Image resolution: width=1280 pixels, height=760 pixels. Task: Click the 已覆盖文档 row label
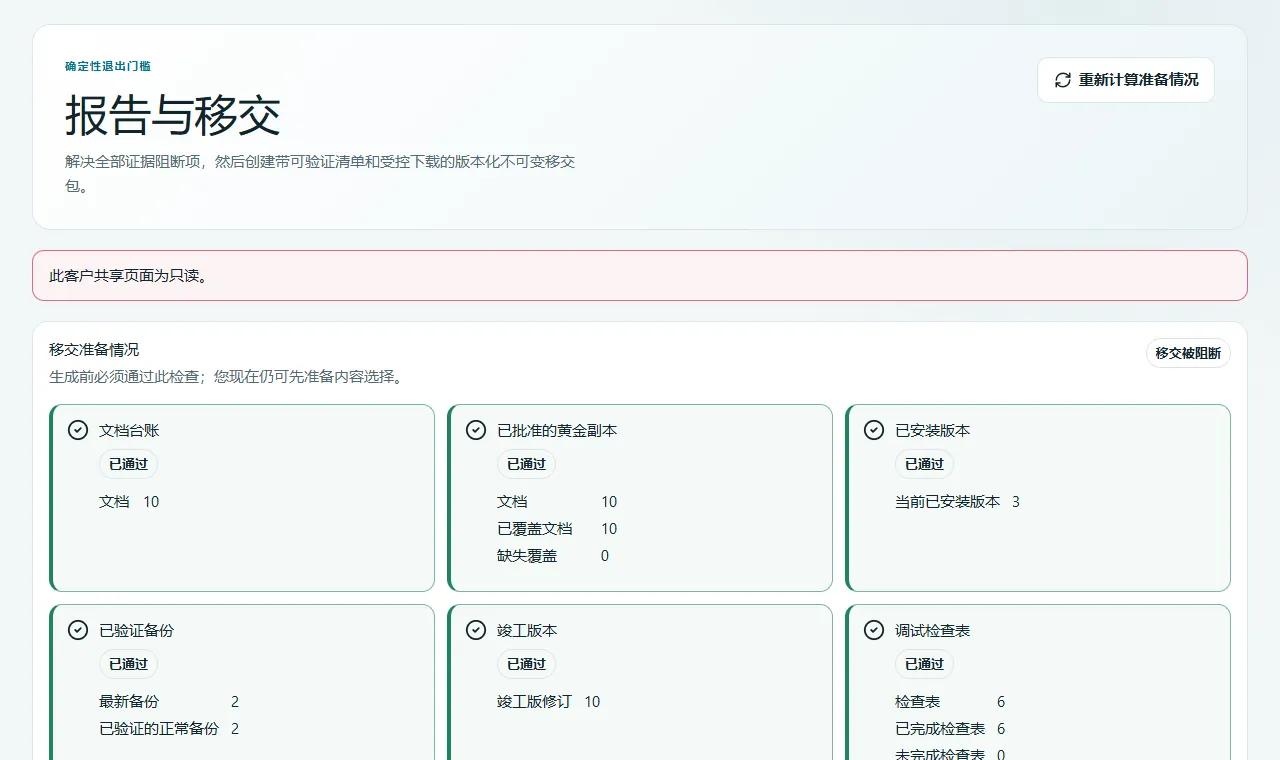[535, 529]
